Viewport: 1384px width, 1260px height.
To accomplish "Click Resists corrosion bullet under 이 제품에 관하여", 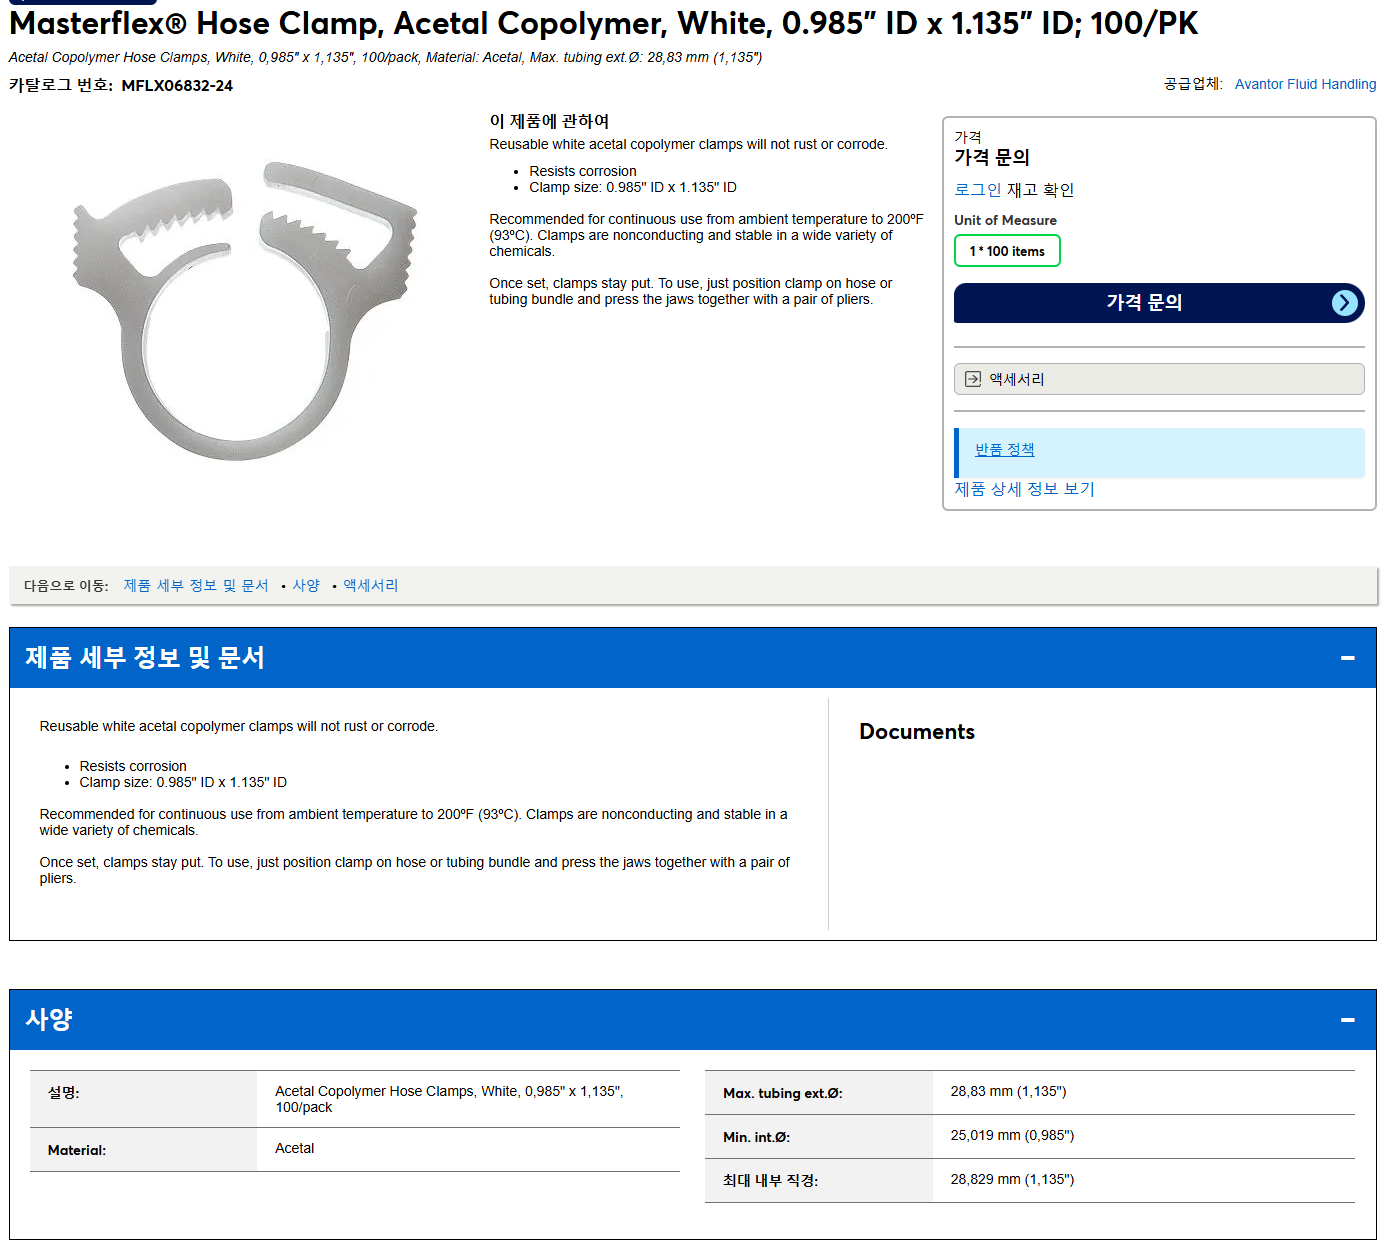I will click(583, 171).
